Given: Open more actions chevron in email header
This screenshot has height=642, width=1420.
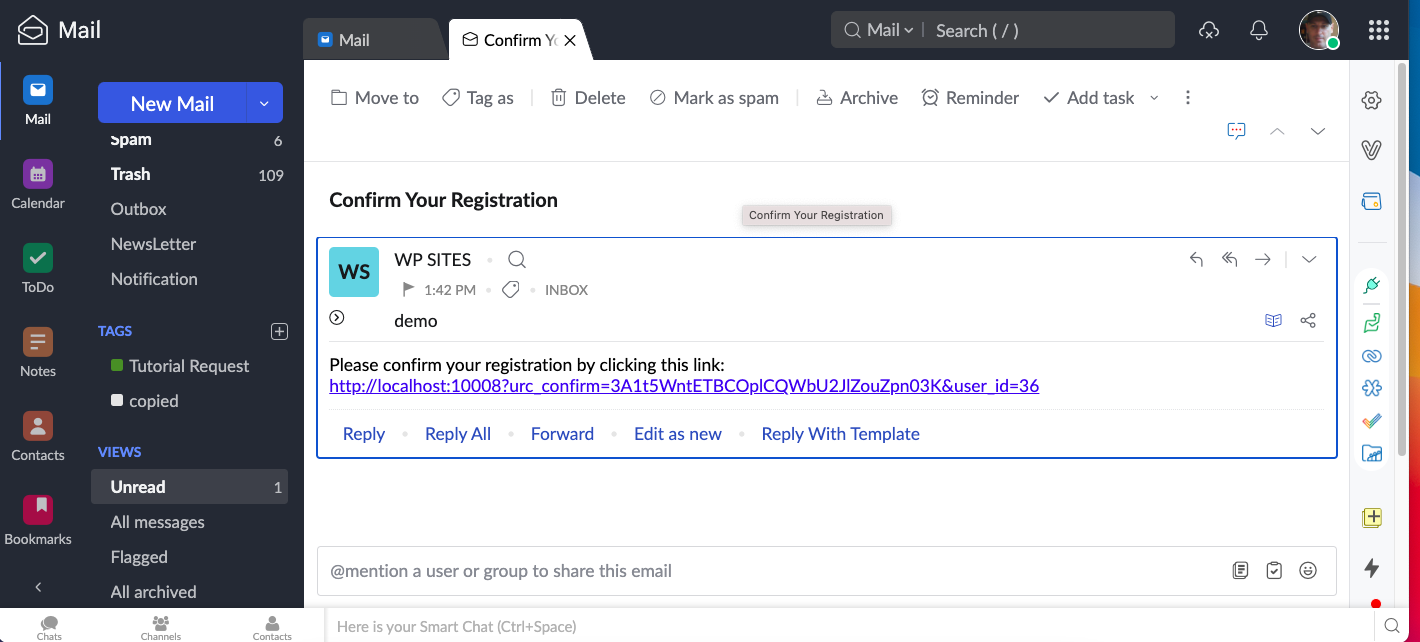Looking at the screenshot, I should click(1309, 260).
